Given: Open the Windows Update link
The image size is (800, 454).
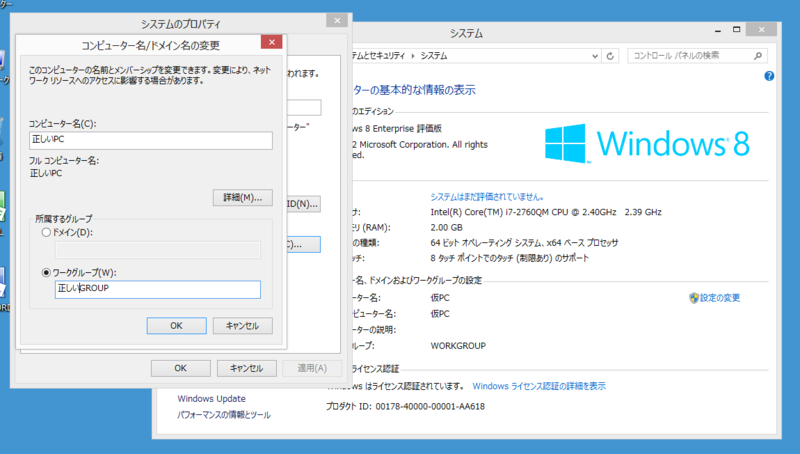Looking at the screenshot, I should pyautogui.click(x=211, y=398).
